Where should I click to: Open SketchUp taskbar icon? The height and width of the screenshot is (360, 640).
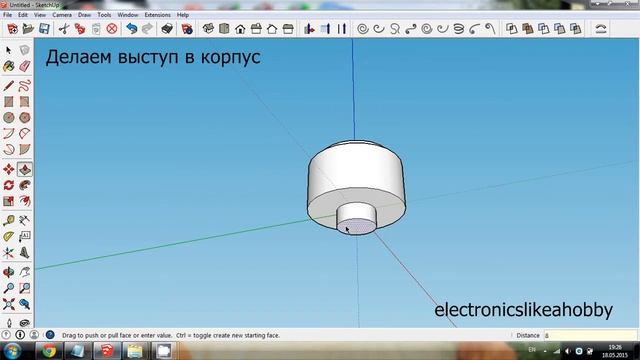tap(107, 351)
